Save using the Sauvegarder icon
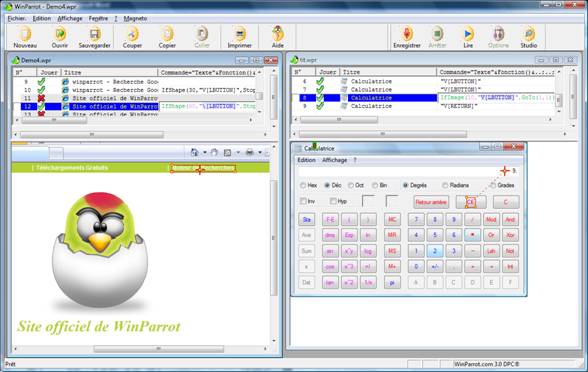The width and height of the screenshot is (588, 372). tap(94, 34)
